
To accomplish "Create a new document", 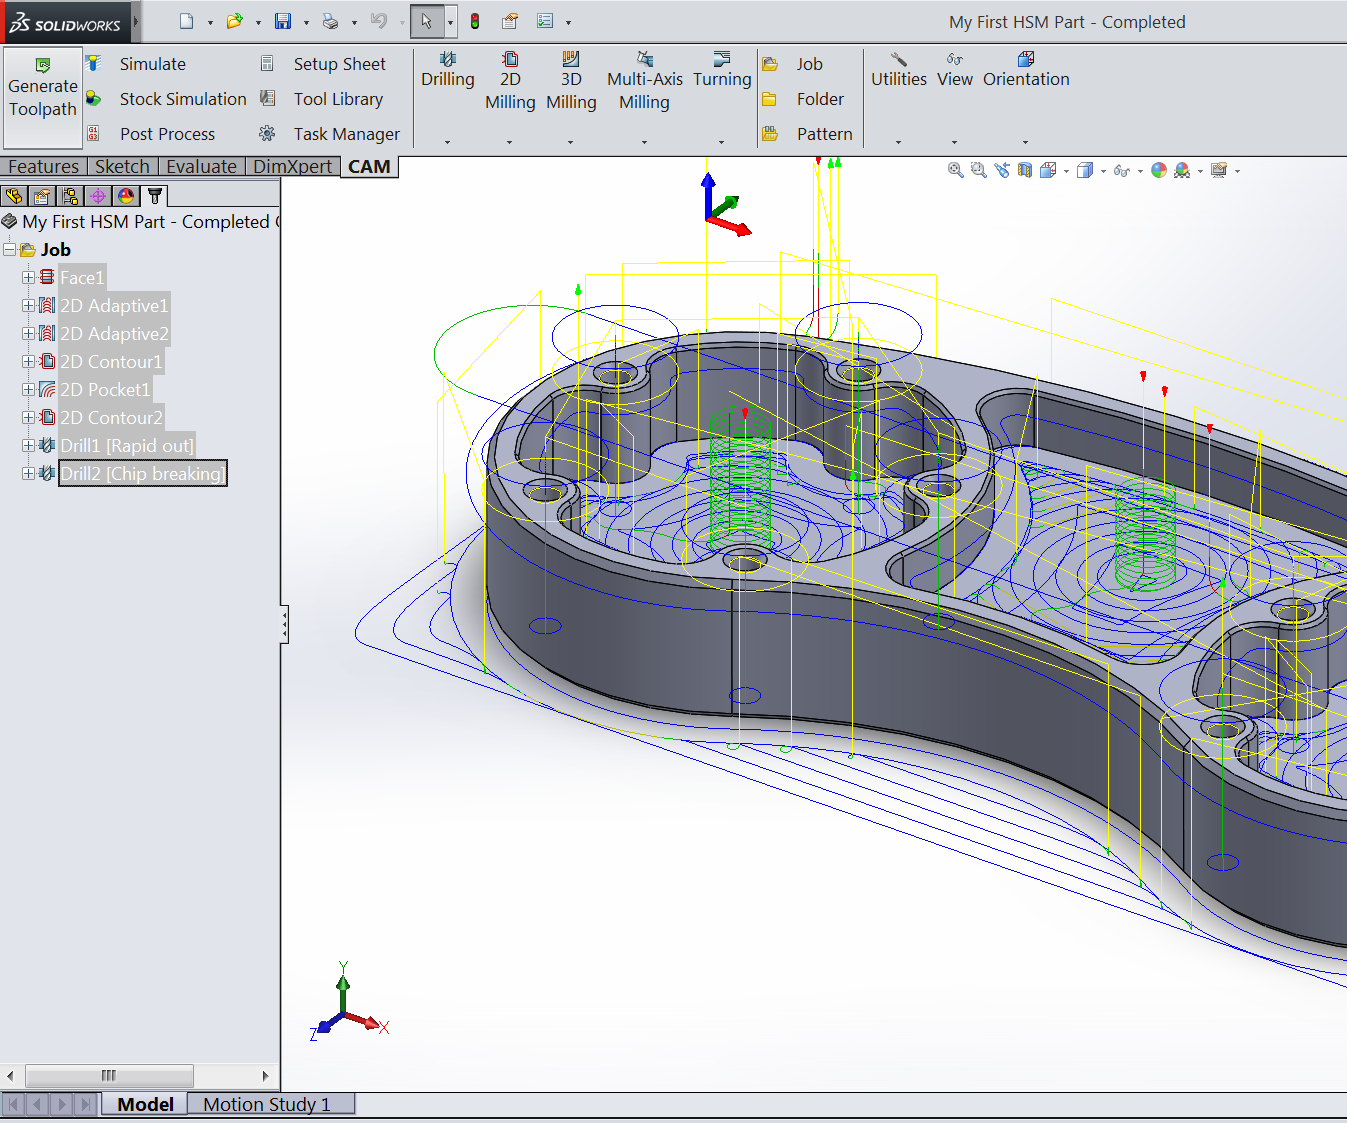I will (186, 21).
